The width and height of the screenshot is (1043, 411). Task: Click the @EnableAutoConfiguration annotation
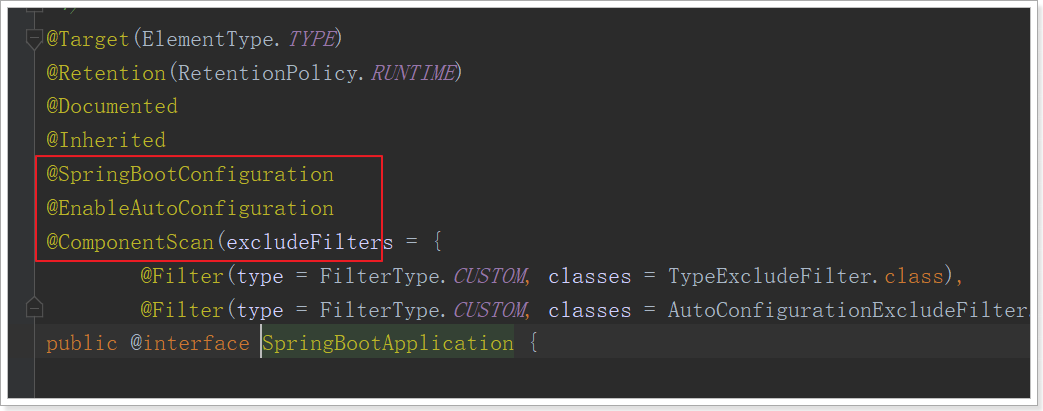pyautogui.click(x=190, y=209)
